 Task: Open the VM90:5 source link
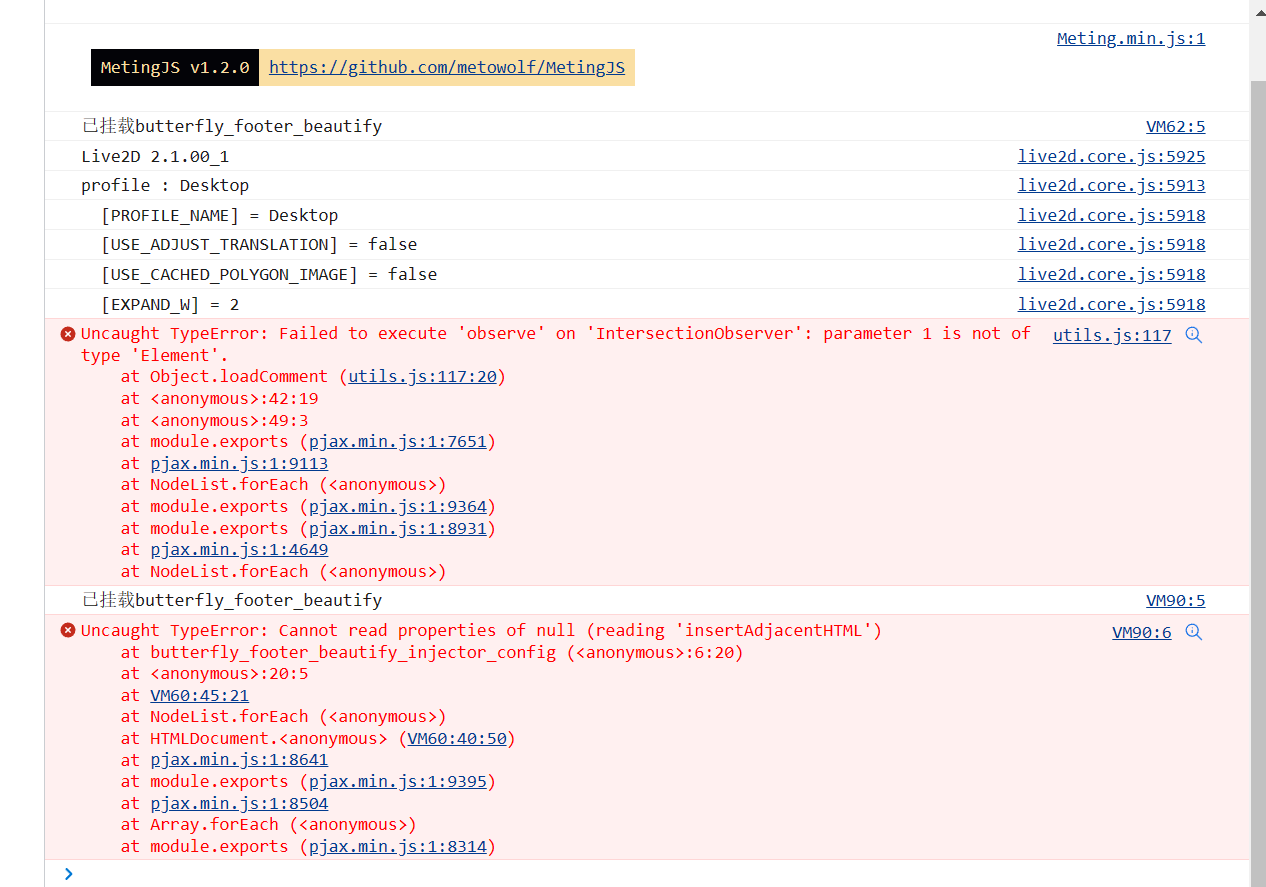click(1175, 600)
